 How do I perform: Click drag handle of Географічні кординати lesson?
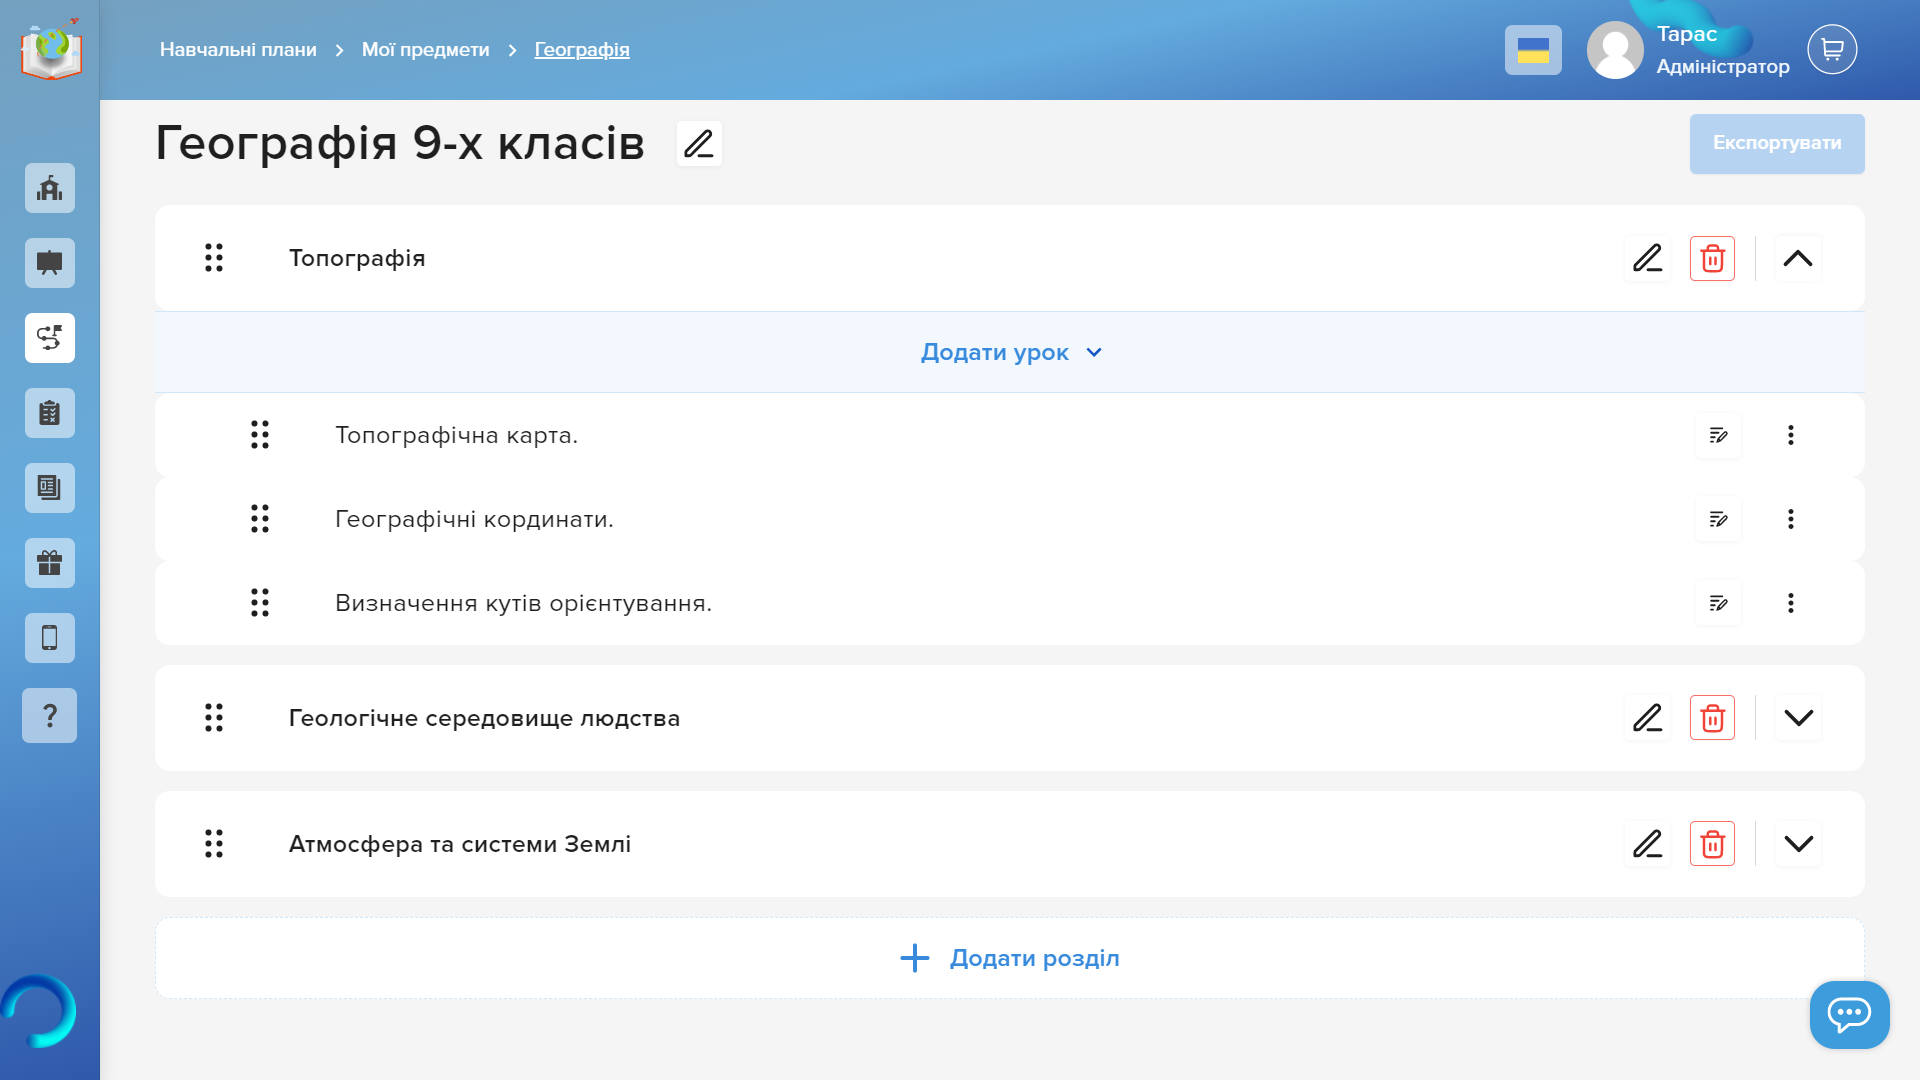260,519
